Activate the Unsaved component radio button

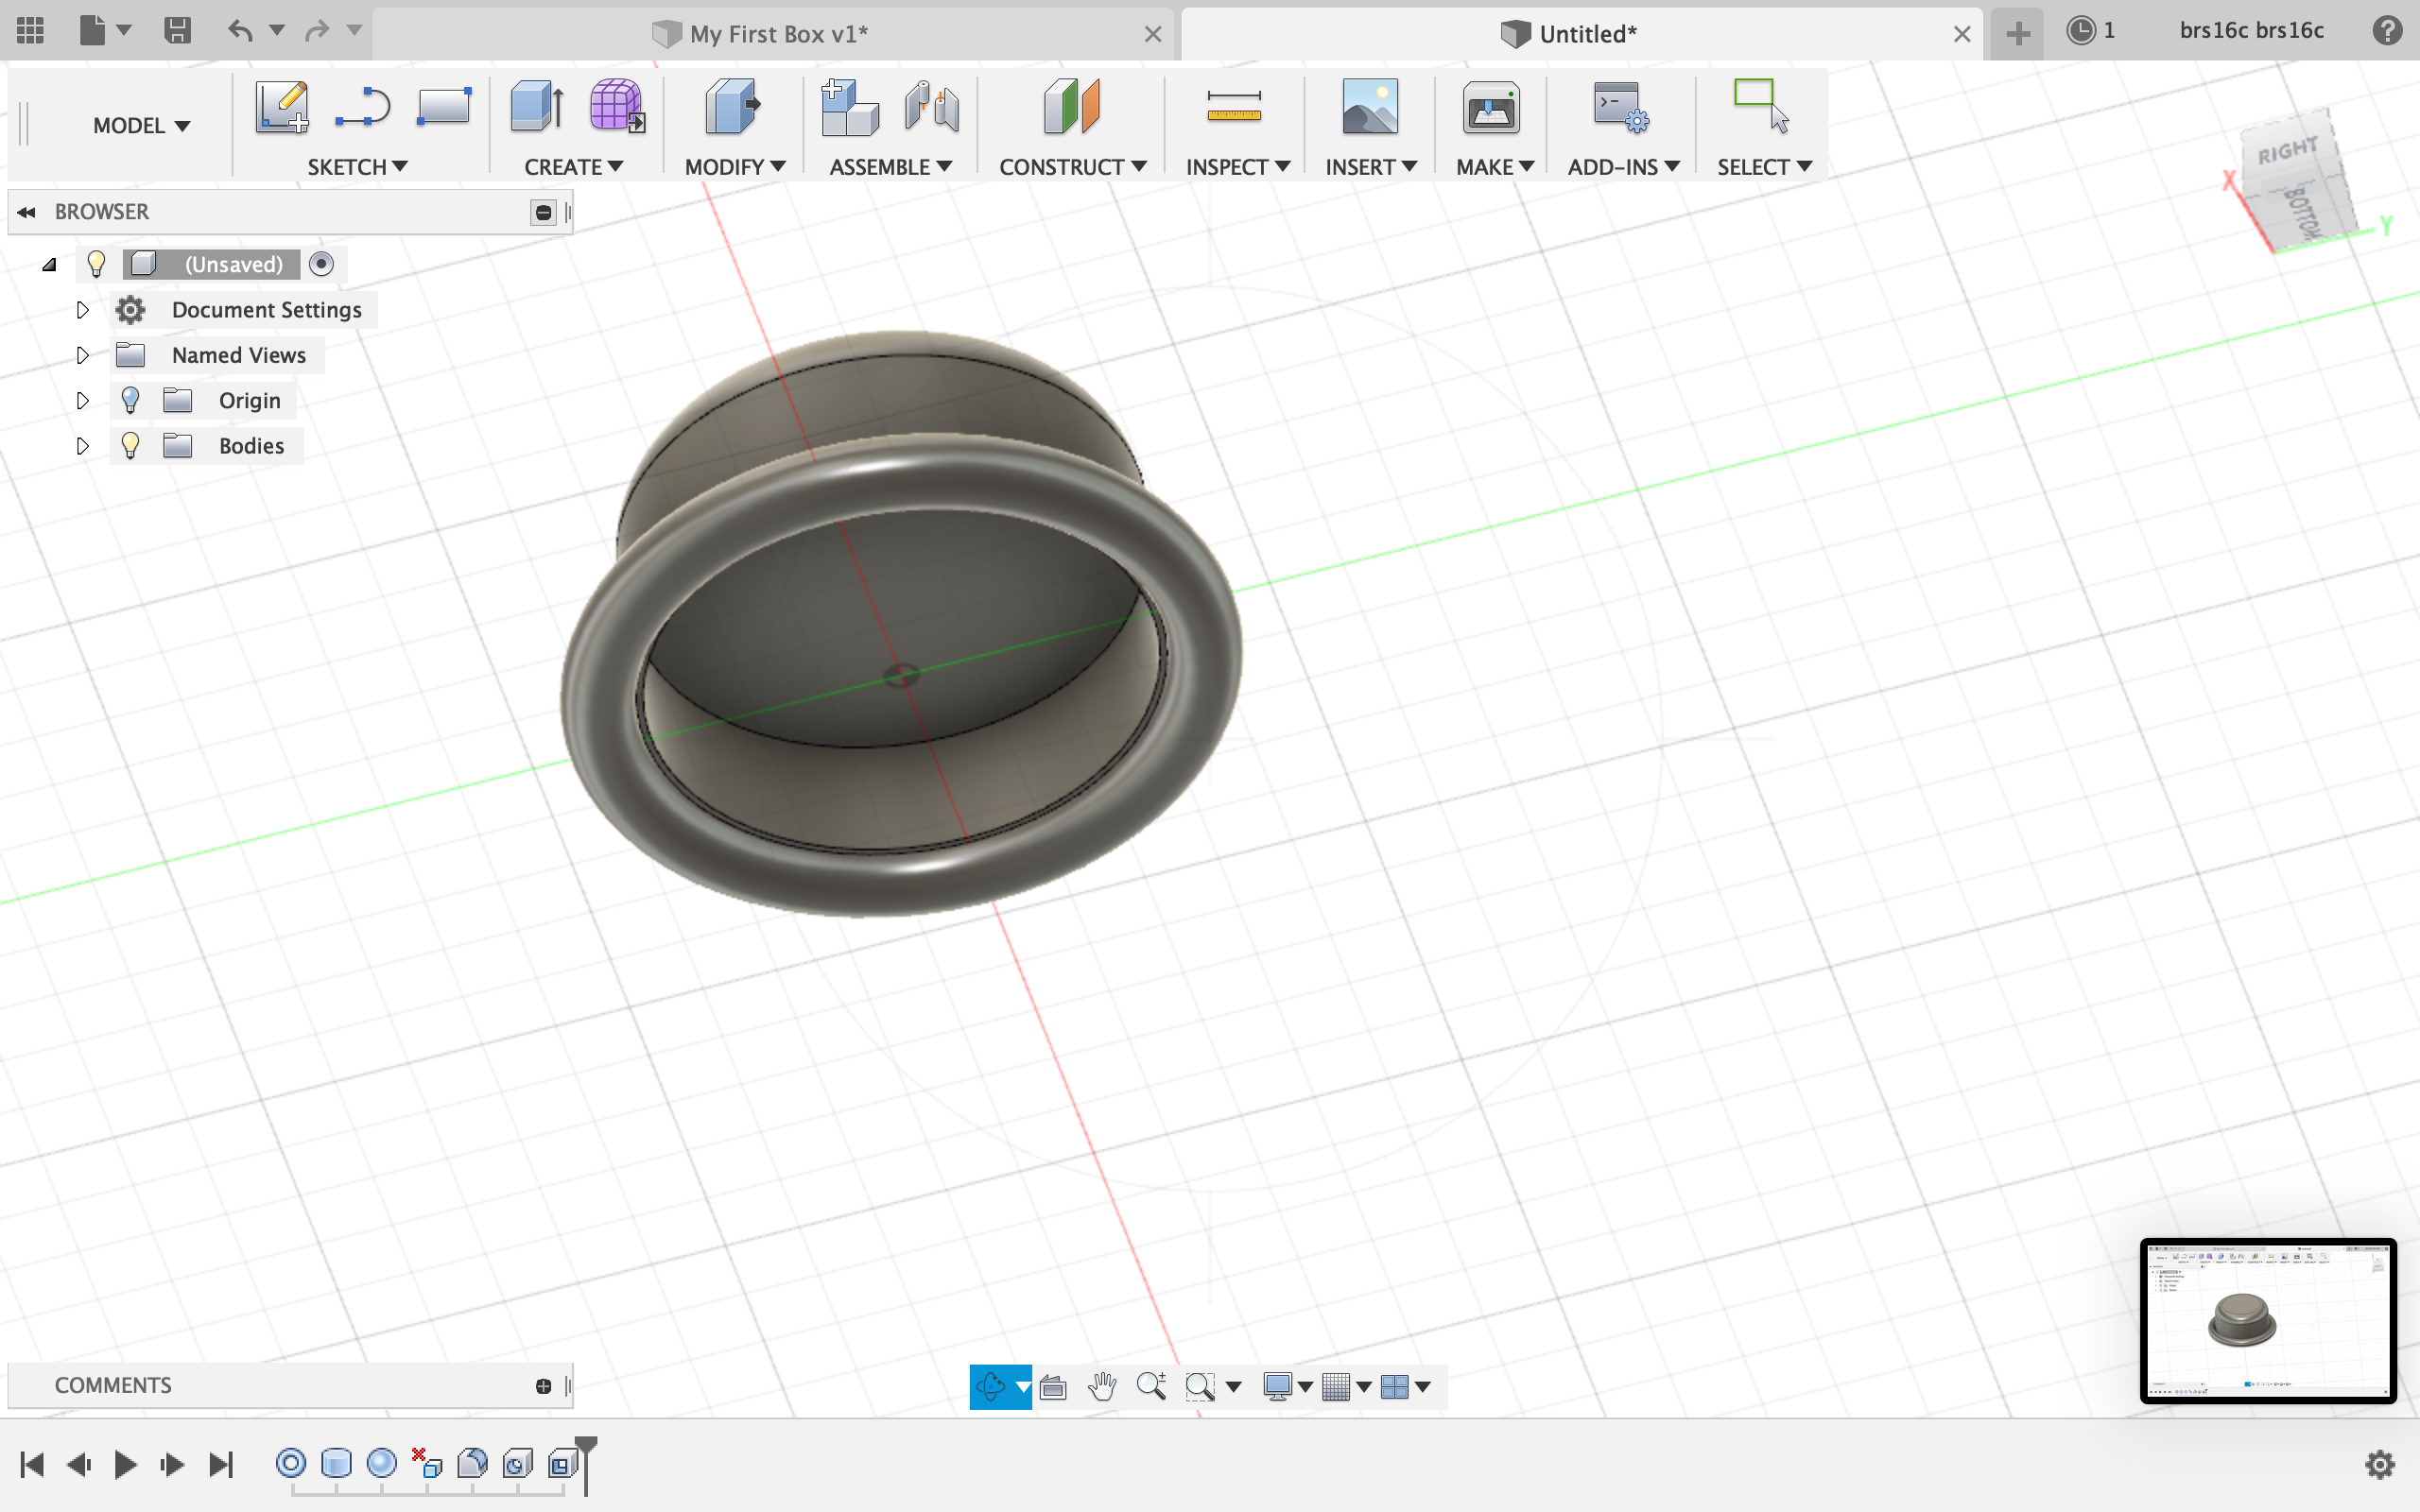pyautogui.click(x=321, y=264)
